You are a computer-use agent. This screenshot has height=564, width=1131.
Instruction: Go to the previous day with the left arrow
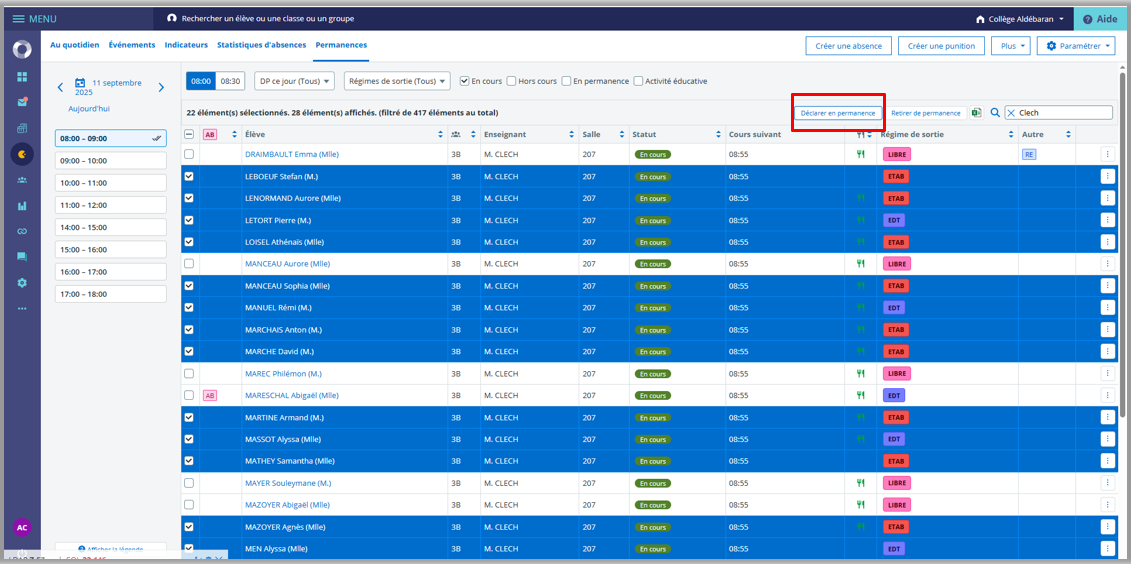click(60, 88)
